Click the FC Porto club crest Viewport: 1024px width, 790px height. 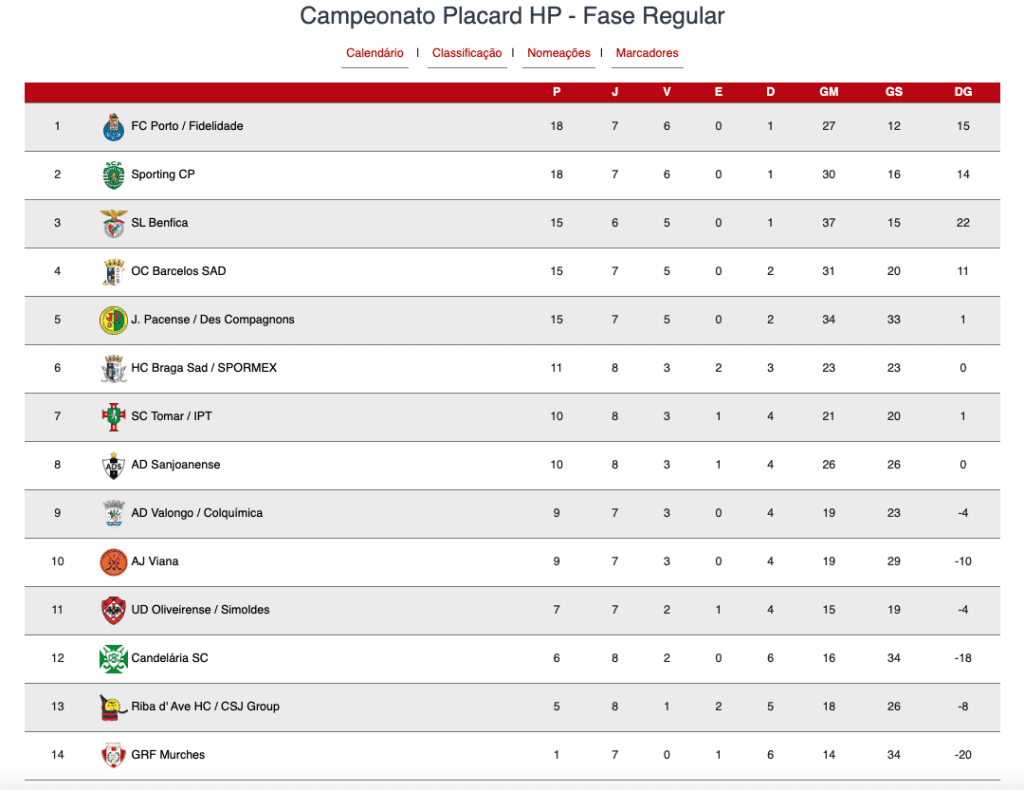tap(114, 127)
